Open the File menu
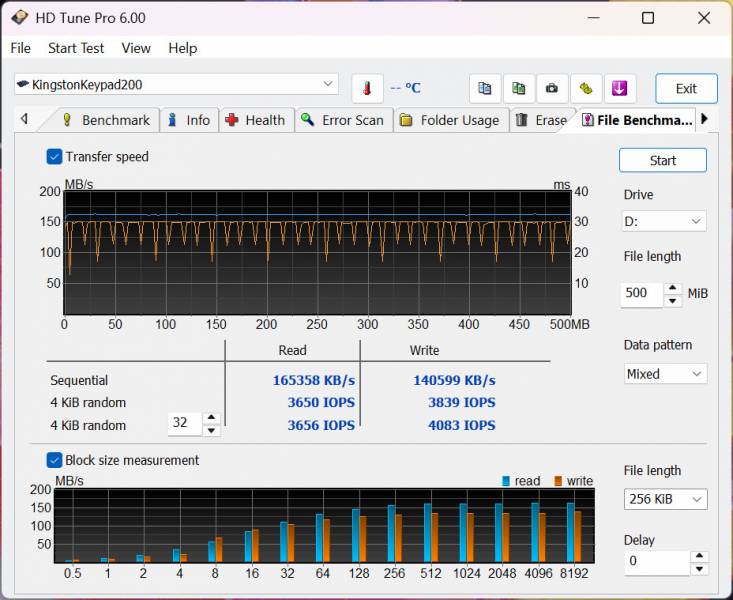The height and width of the screenshot is (600, 733). point(21,48)
